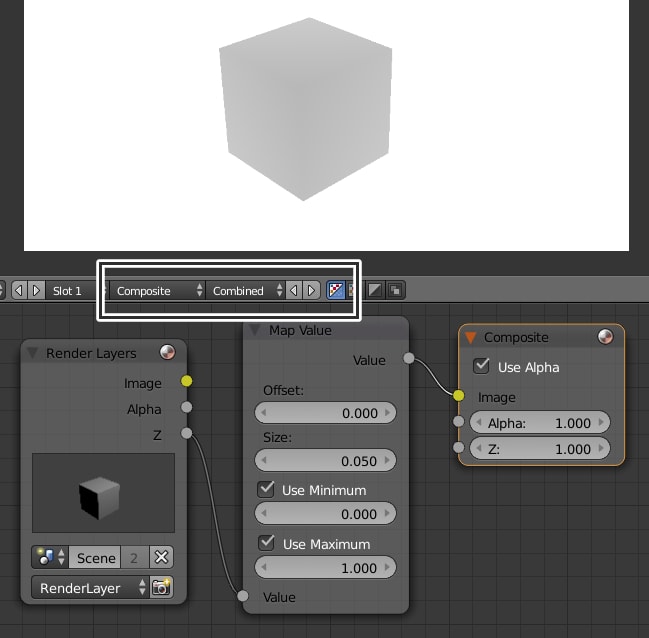Screen dimensions: 649x638
Task: Click Render Layers Image output socket
Action: coord(187,381)
